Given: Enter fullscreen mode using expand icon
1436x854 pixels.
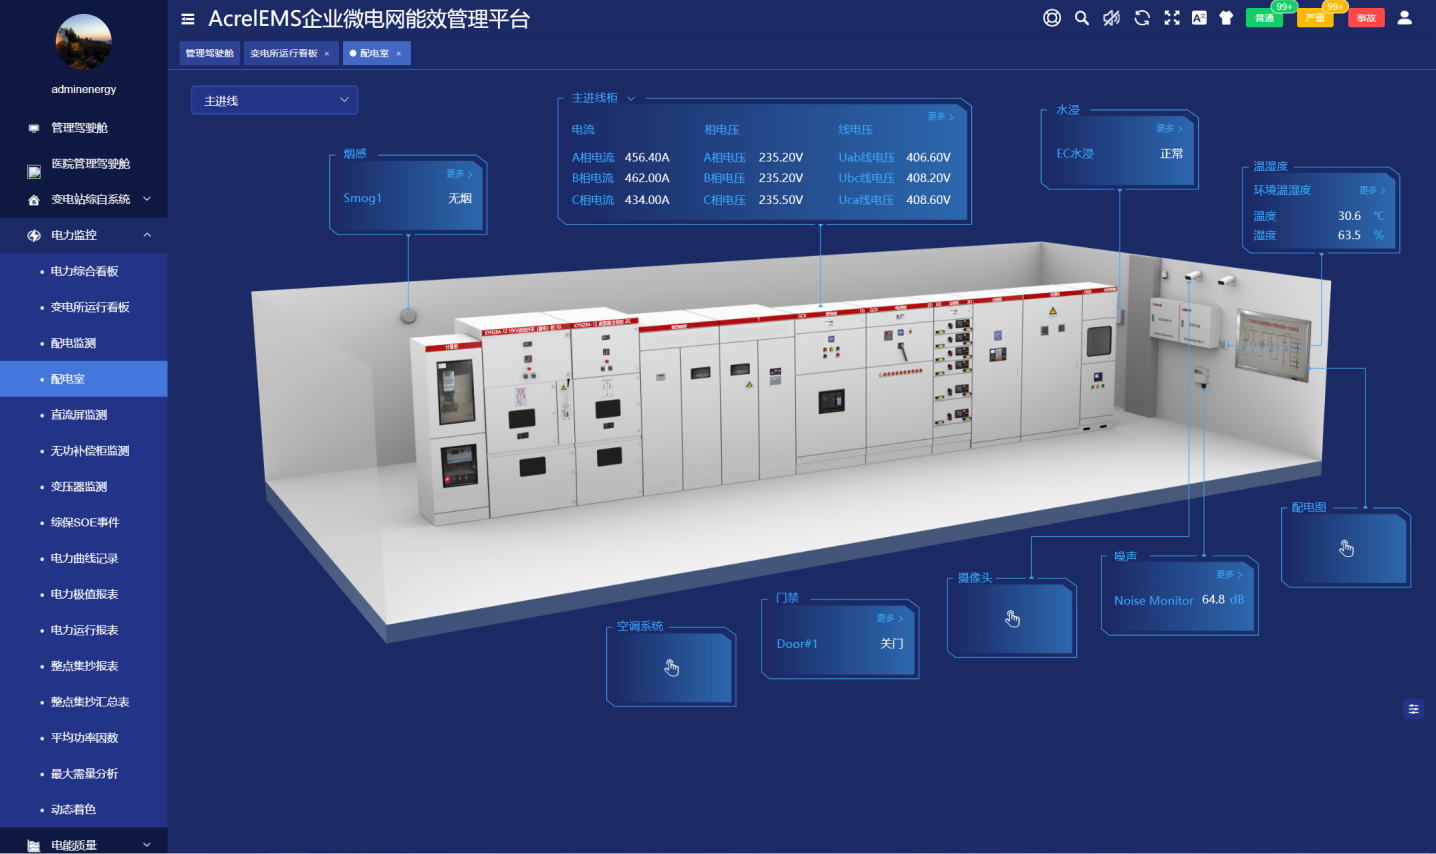Looking at the screenshot, I should pyautogui.click(x=1172, y=18).
